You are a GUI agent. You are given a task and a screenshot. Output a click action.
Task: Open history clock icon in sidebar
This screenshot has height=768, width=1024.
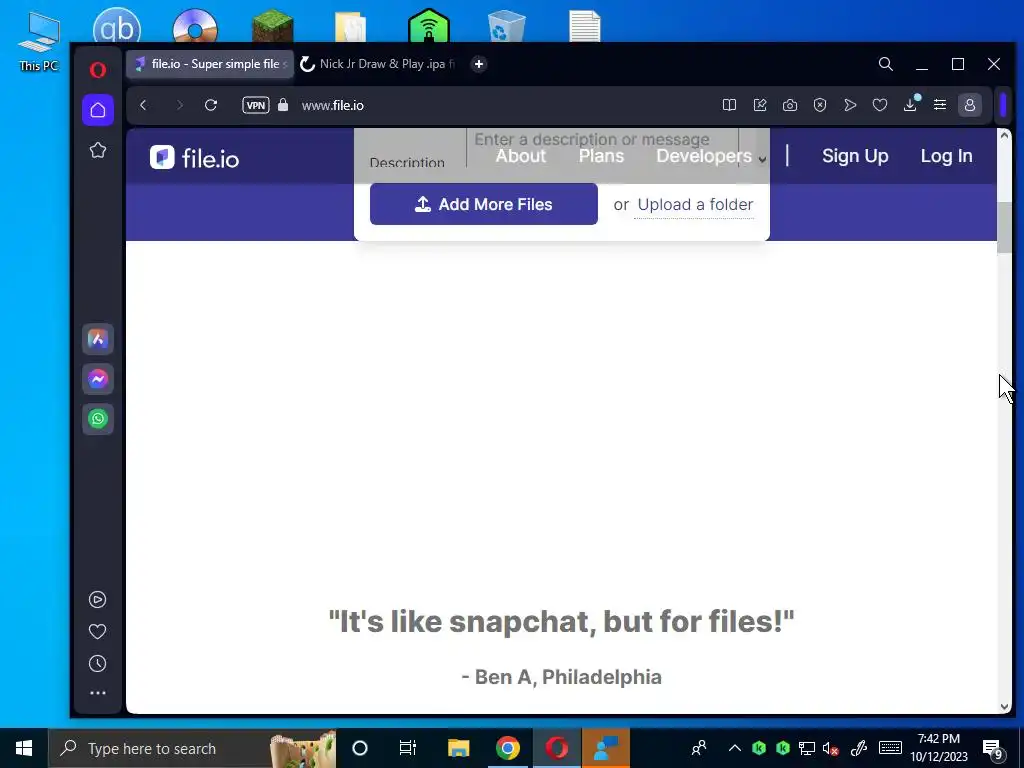97,664
